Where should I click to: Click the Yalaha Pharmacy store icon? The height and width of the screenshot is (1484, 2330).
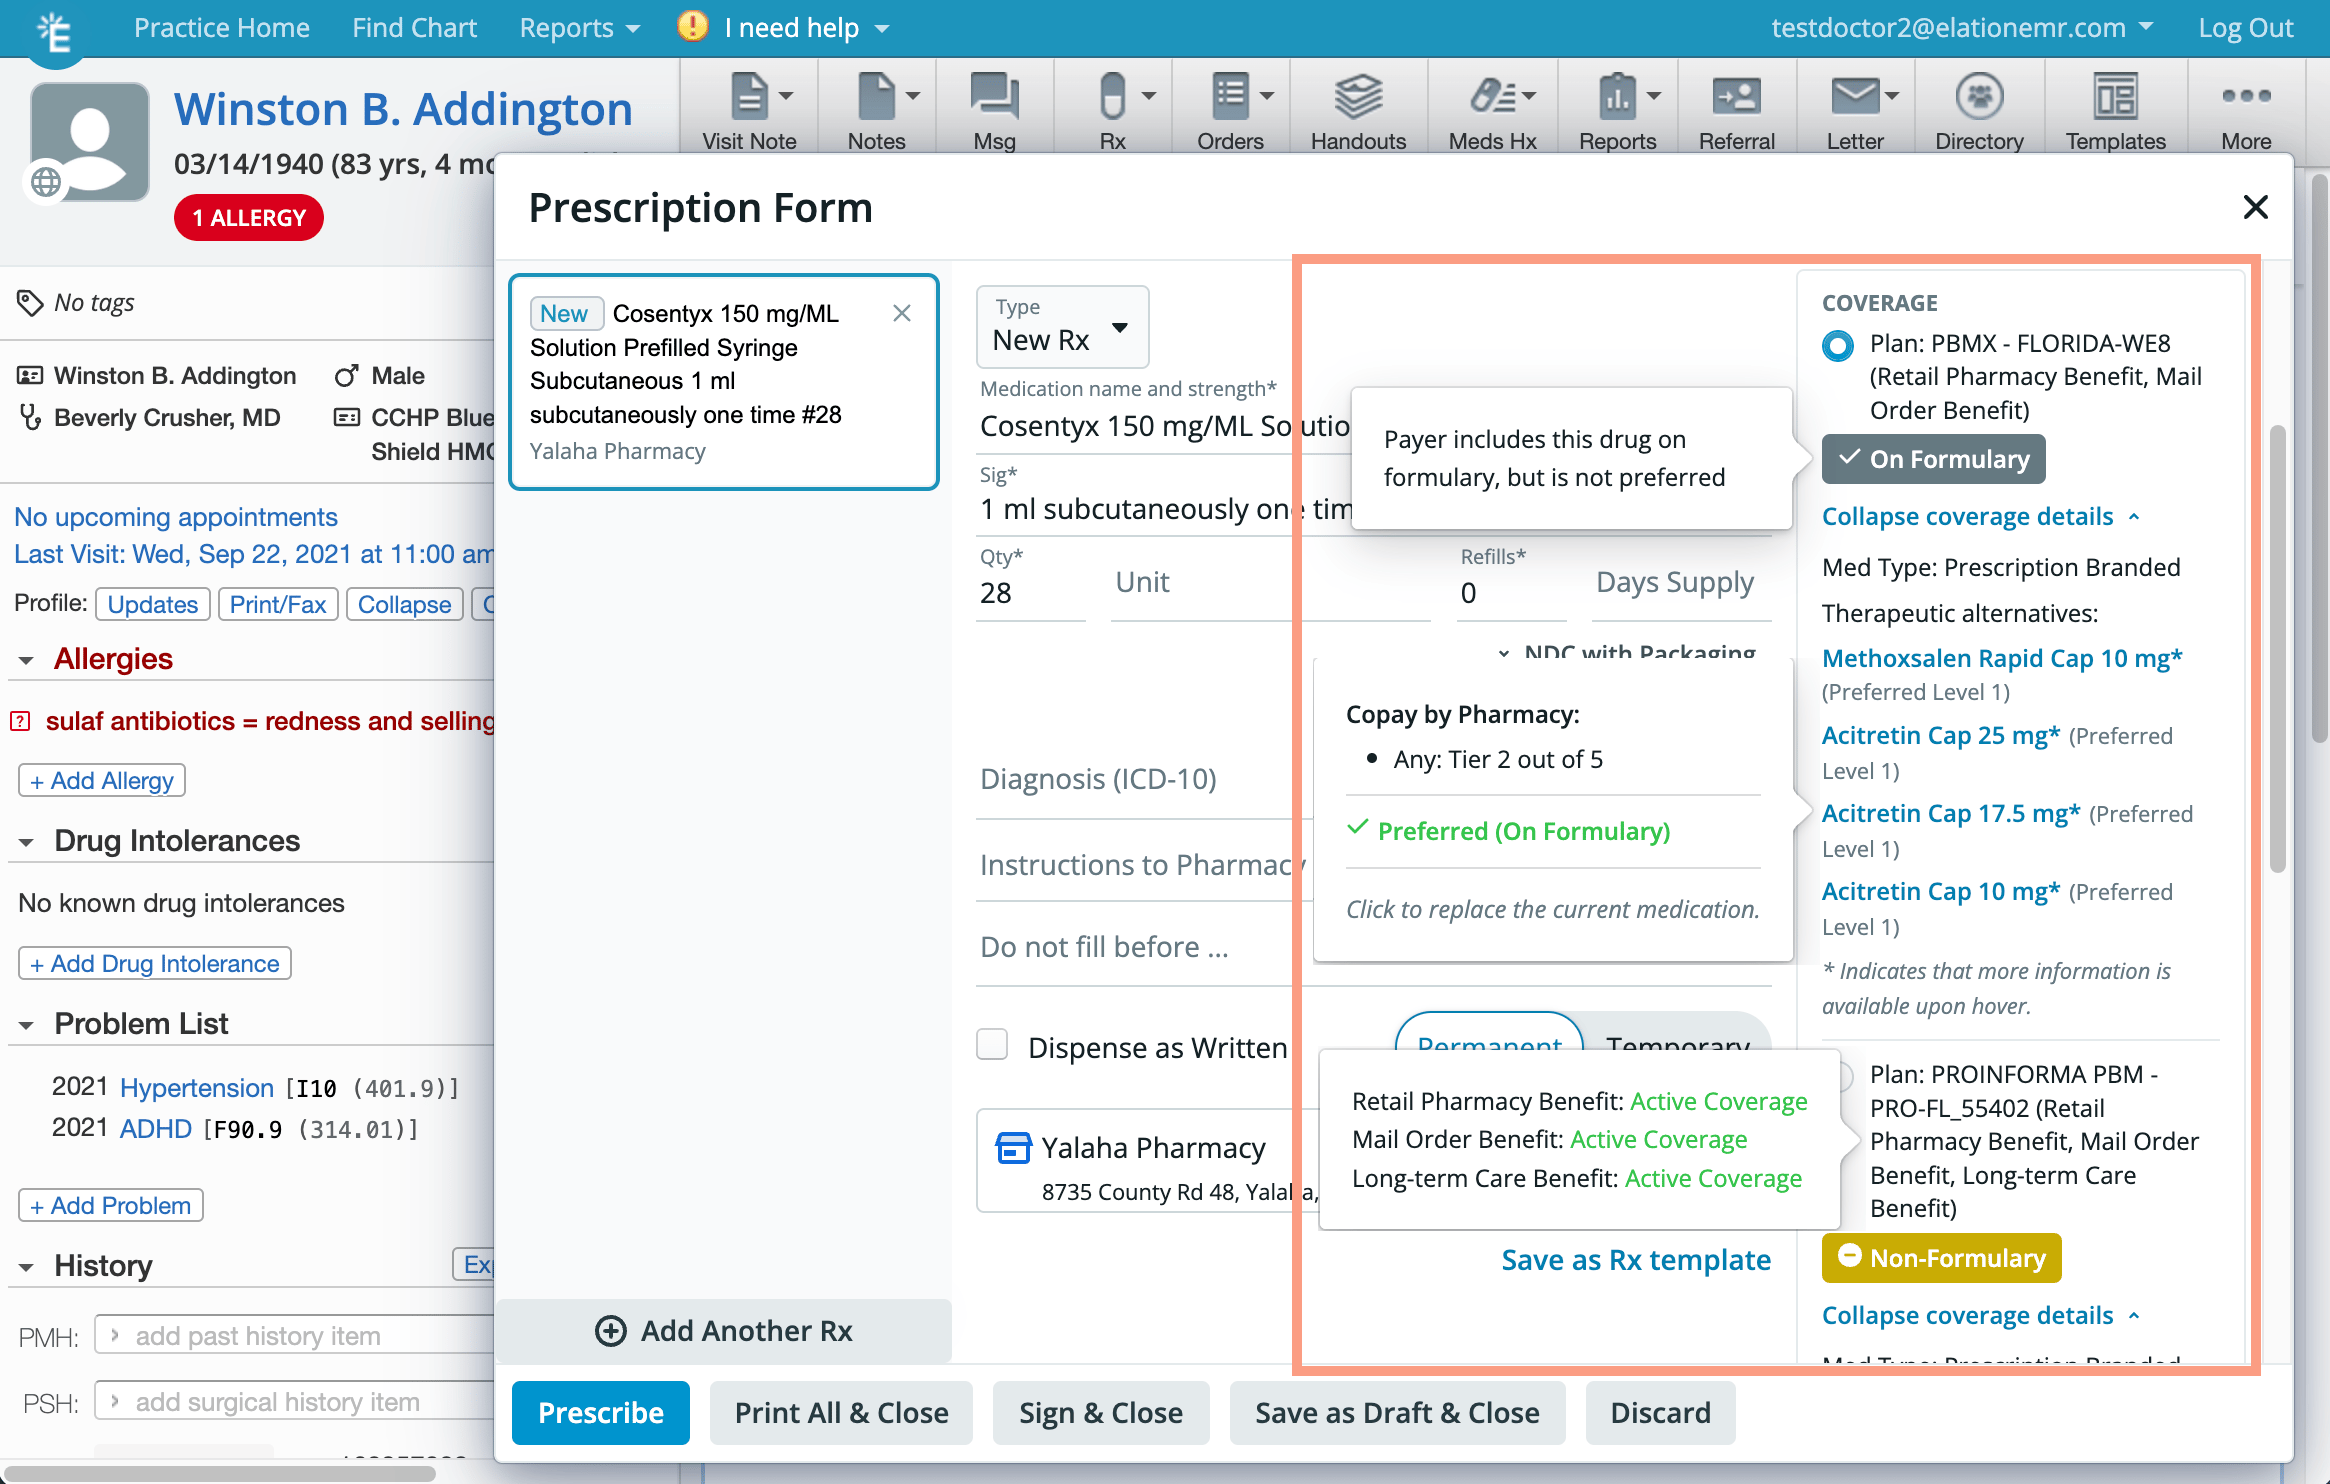(x=1013, y=1148)
